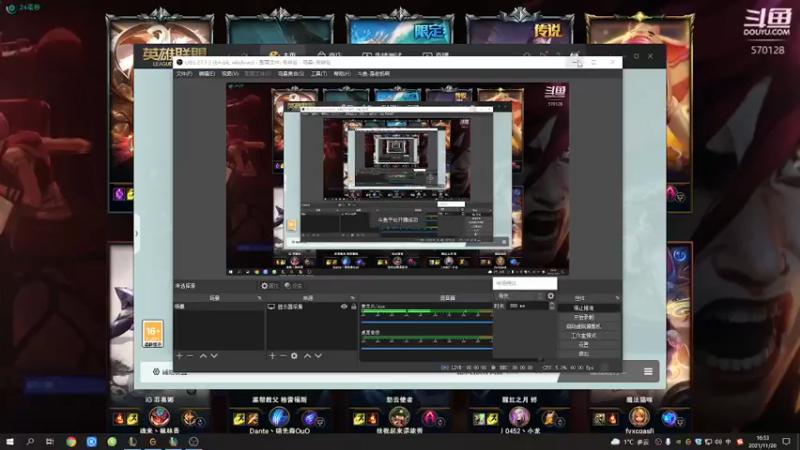This screenshot has height=450, width=800.
Task: Click the 滤镜 filters button above Sources
Action: tap(293, 286)
